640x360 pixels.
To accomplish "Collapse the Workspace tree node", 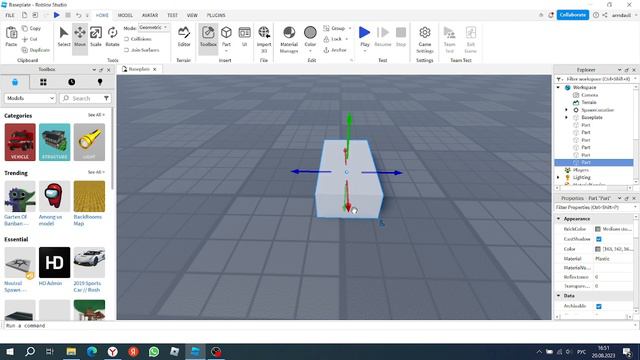I will coord(558,87).
